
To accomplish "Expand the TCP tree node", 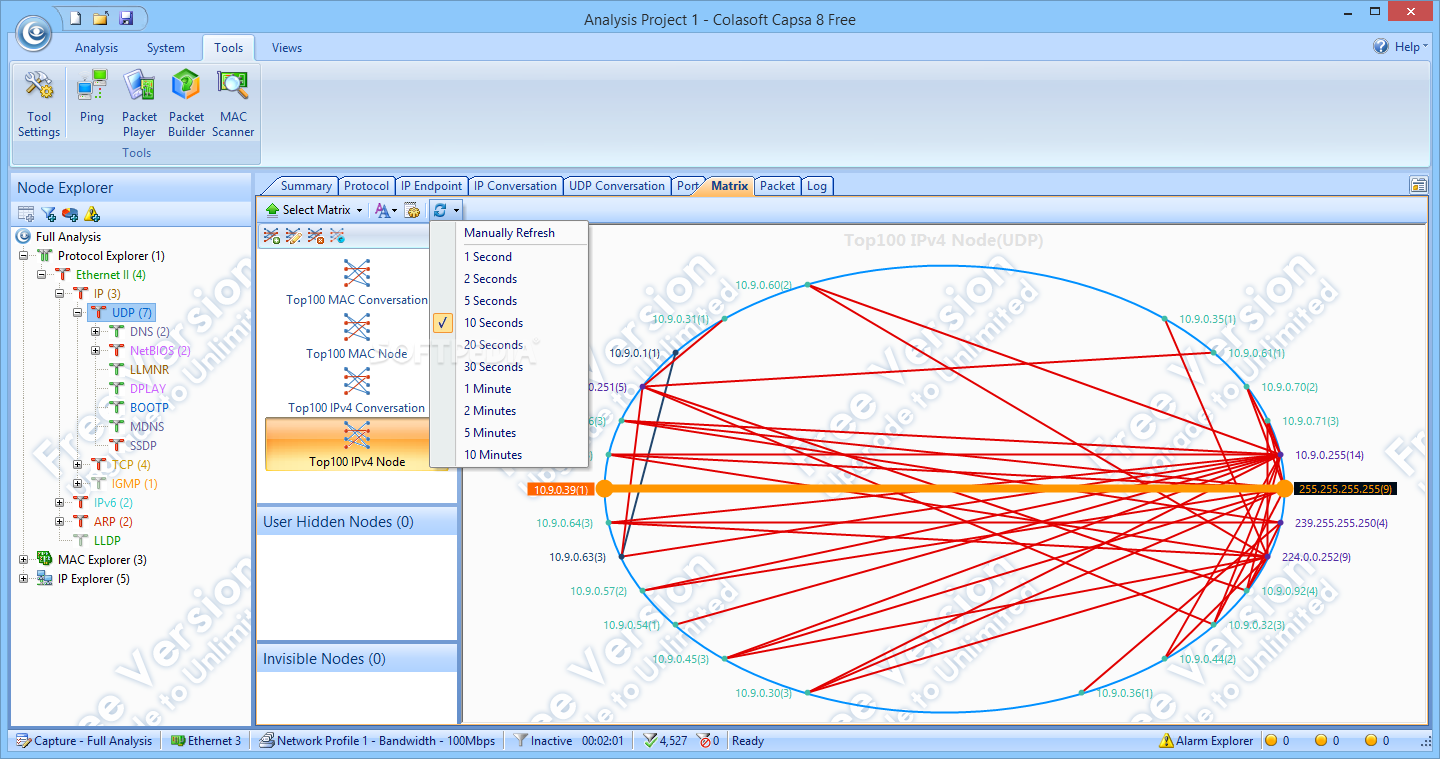I will pyautogui.click(x=78, y=465).
